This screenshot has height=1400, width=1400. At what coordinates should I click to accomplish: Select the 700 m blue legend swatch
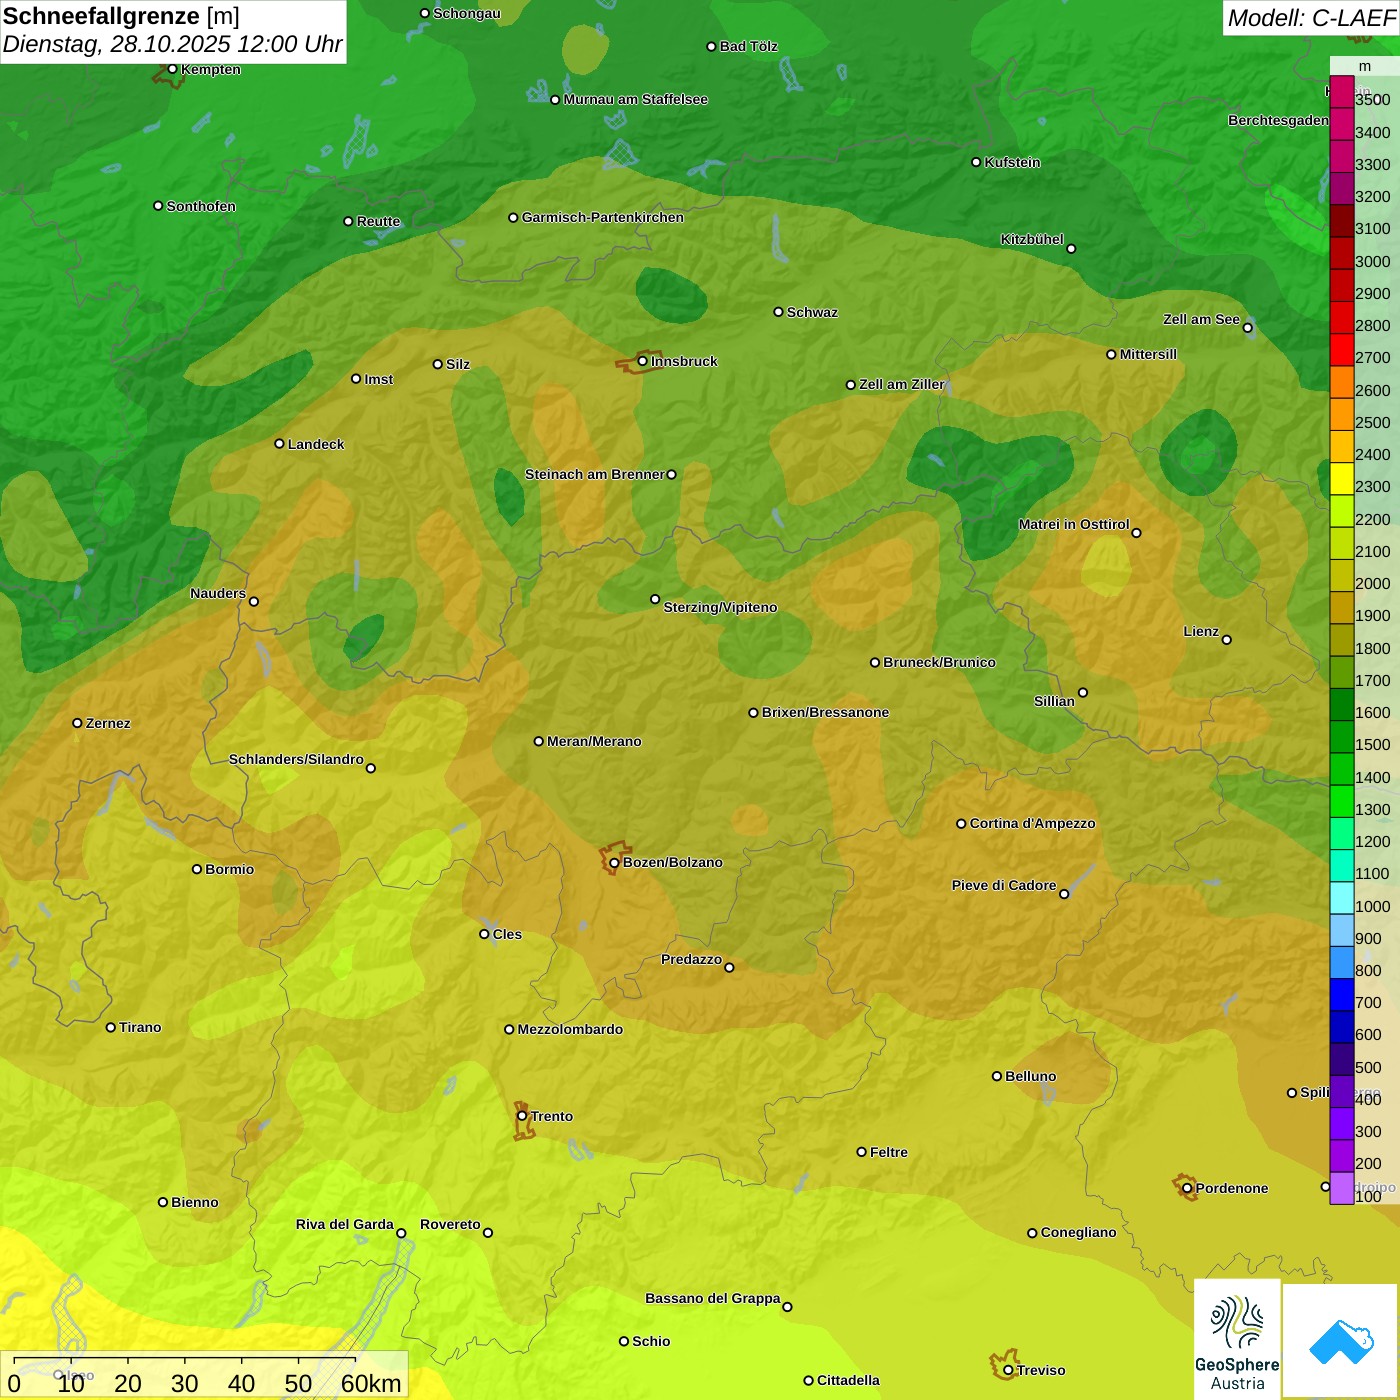(1341, 994)
